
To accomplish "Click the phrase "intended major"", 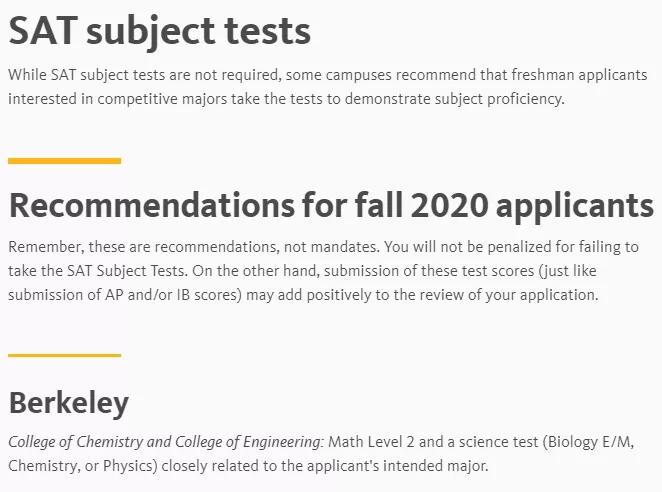I will pyautogui.click(x=445, y=466).
